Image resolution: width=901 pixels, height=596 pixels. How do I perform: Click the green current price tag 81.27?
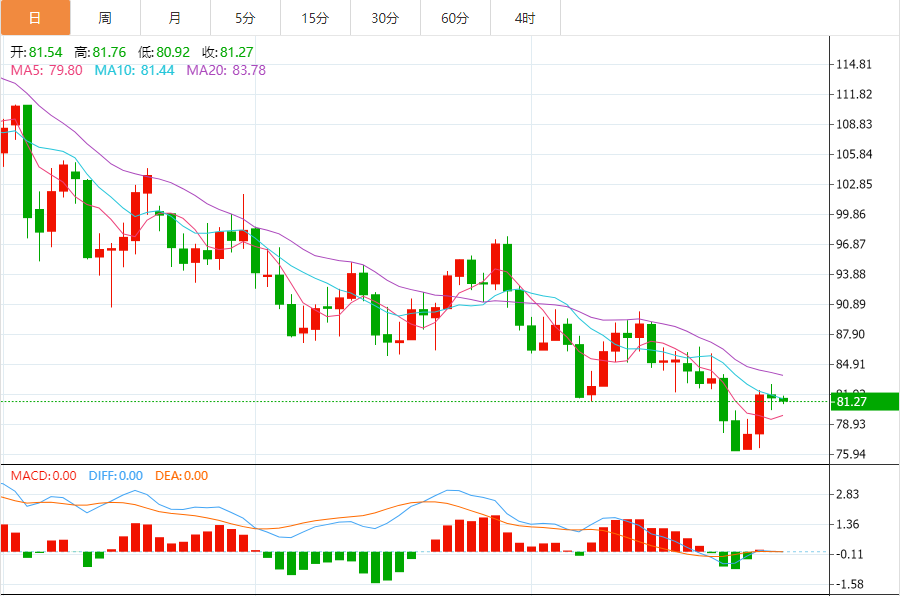pyautogui.click(x=865, y=401)
